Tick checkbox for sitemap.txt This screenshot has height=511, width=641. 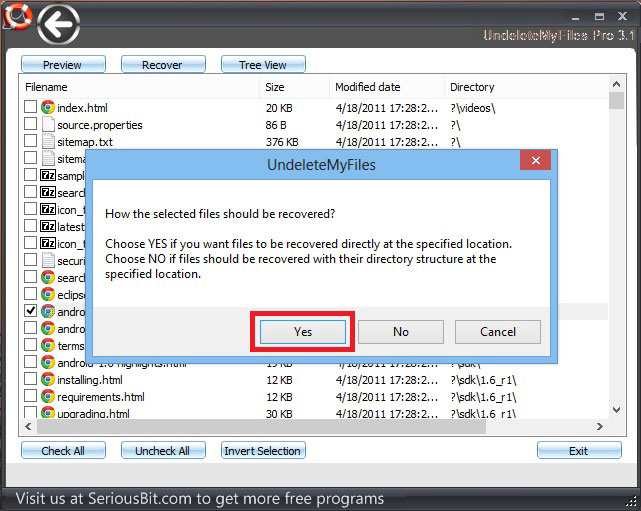tap(30, 141)
